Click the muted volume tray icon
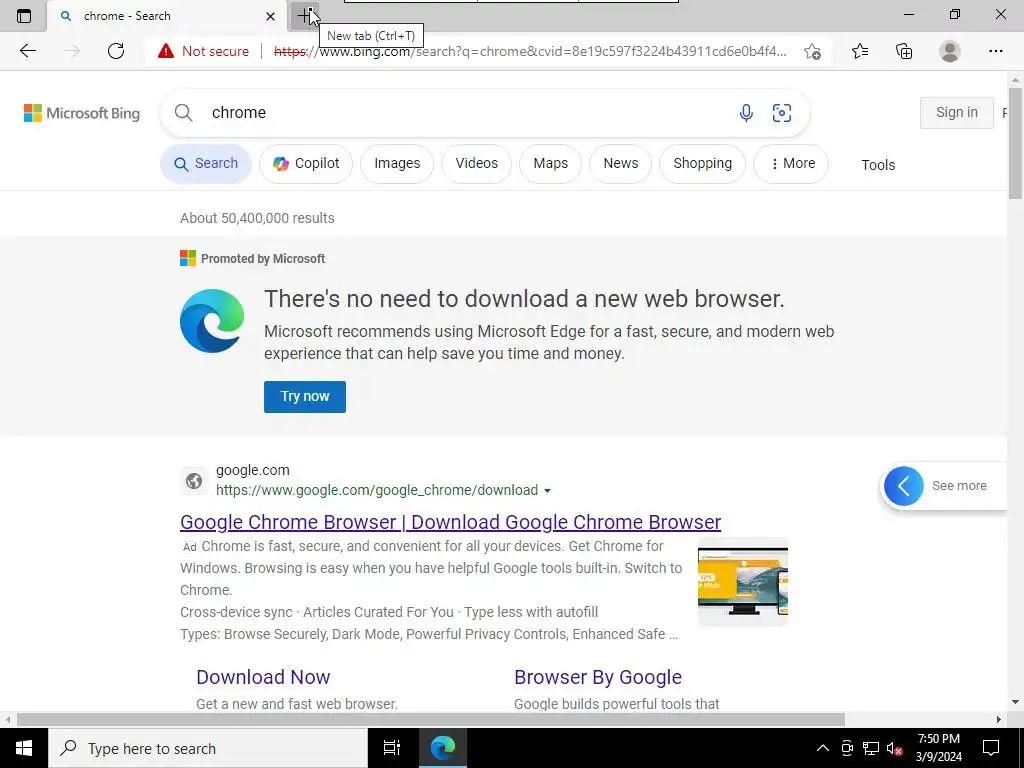The width and height of the screenshot is (1024, 768). [895, 748]
